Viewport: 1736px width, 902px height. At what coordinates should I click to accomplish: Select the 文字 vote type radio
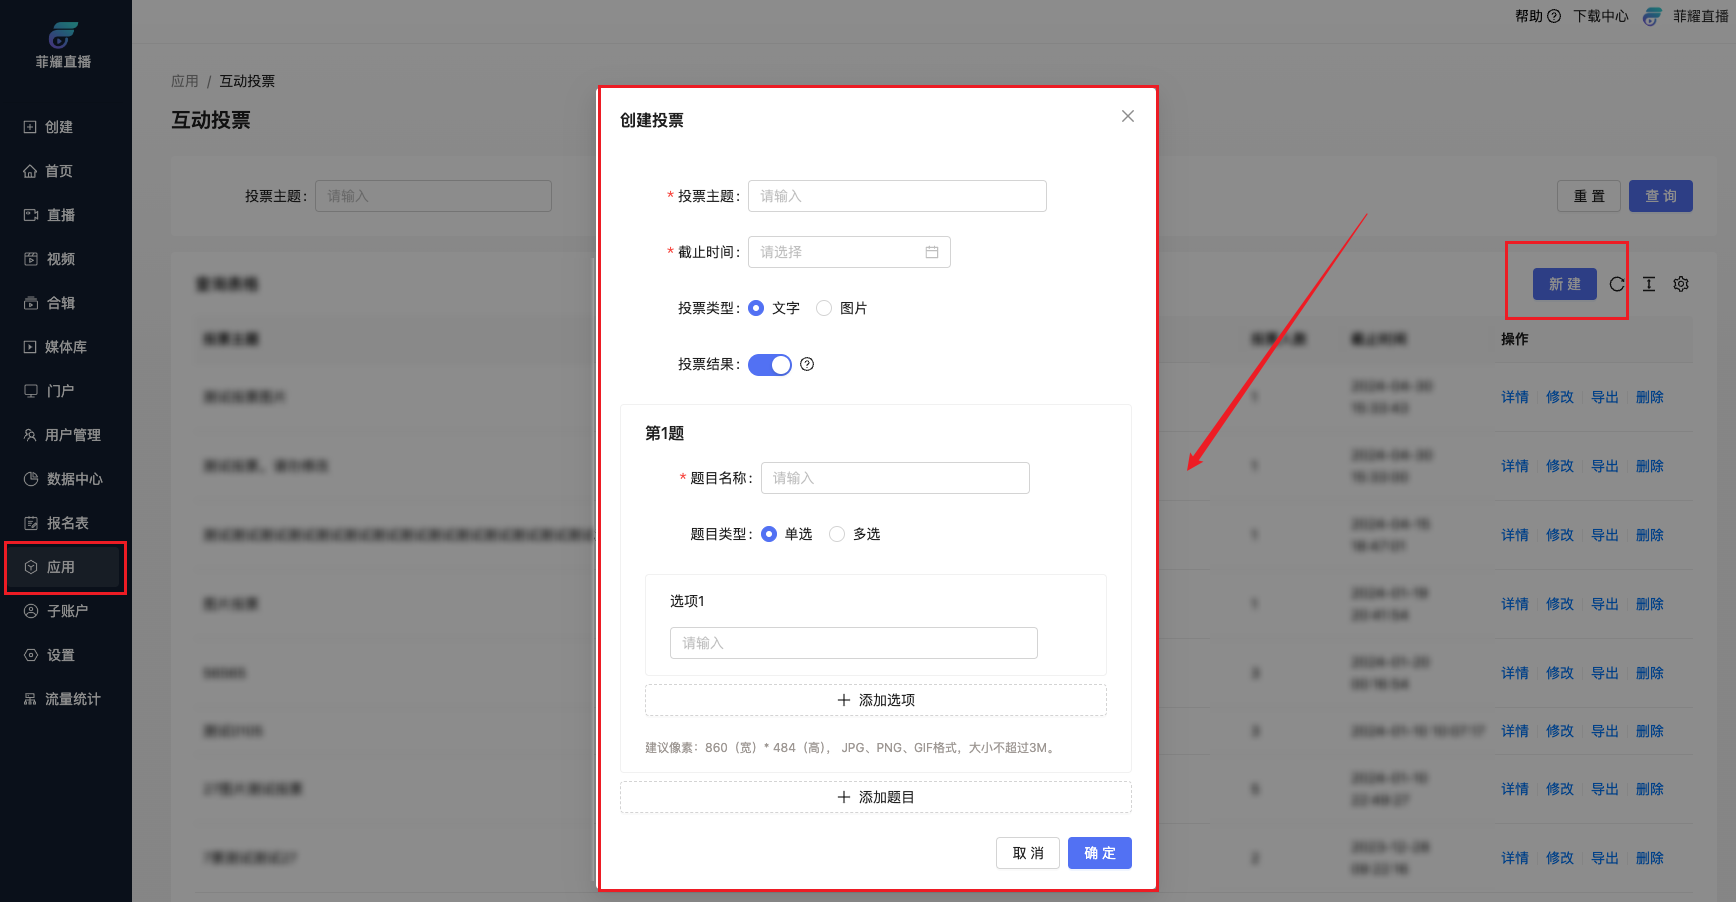[x=756, y=308]
